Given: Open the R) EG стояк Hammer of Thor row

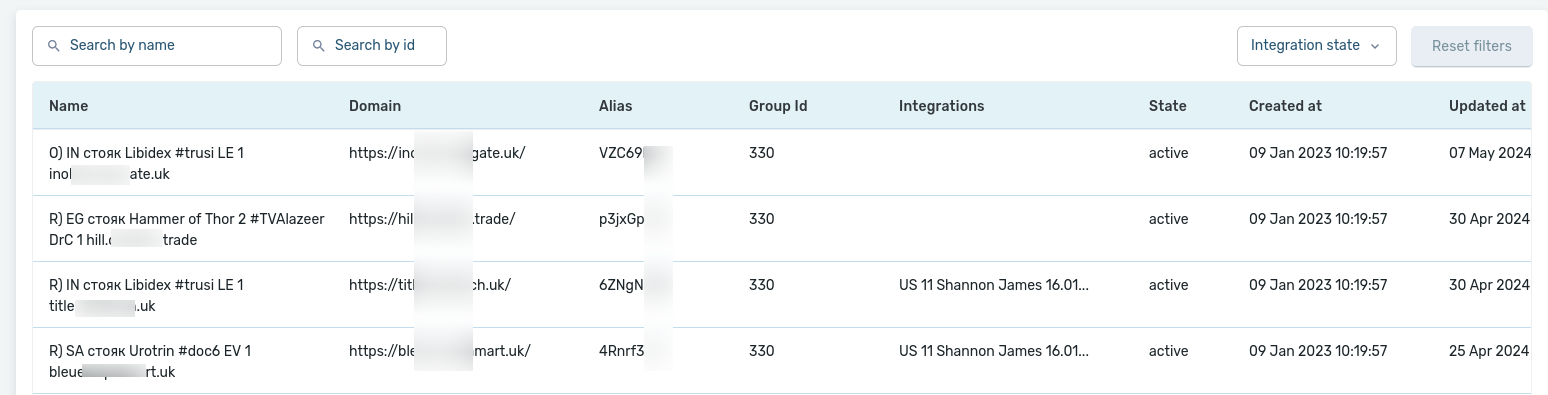Looking at the screenshot, I should point(782,229).
